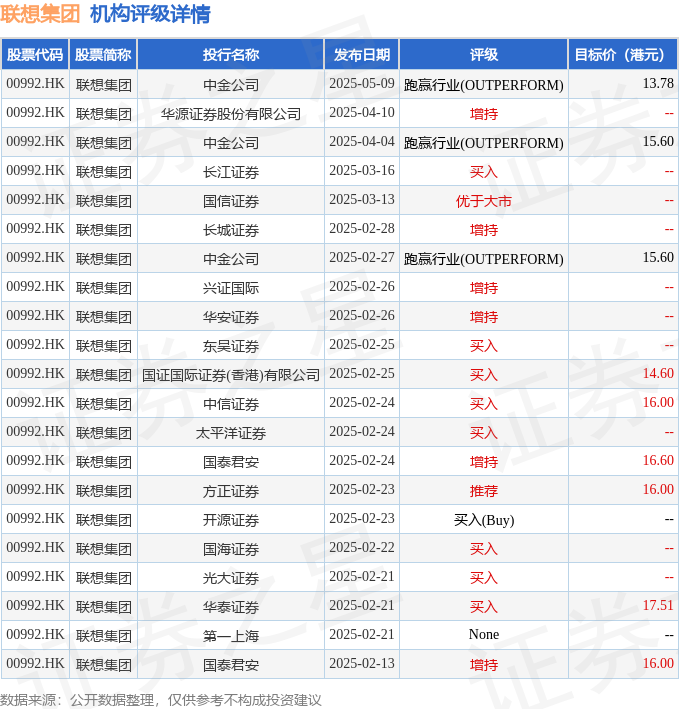Click target price 13.78
The image size is (679, 709).
[x=658, y=84]
